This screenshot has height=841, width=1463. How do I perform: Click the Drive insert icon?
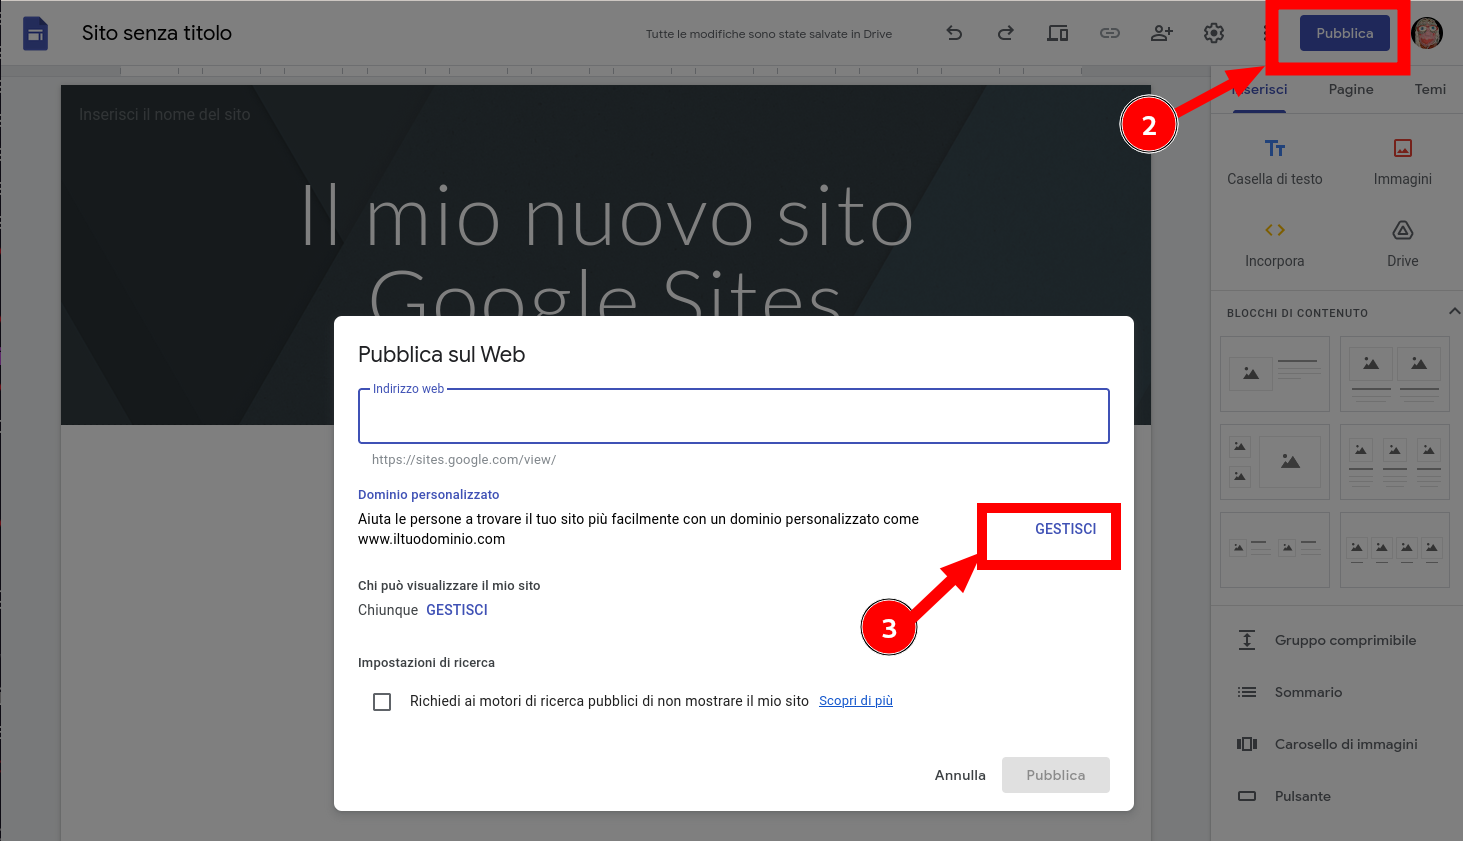pyautogui.click(x=1403, y=245)
